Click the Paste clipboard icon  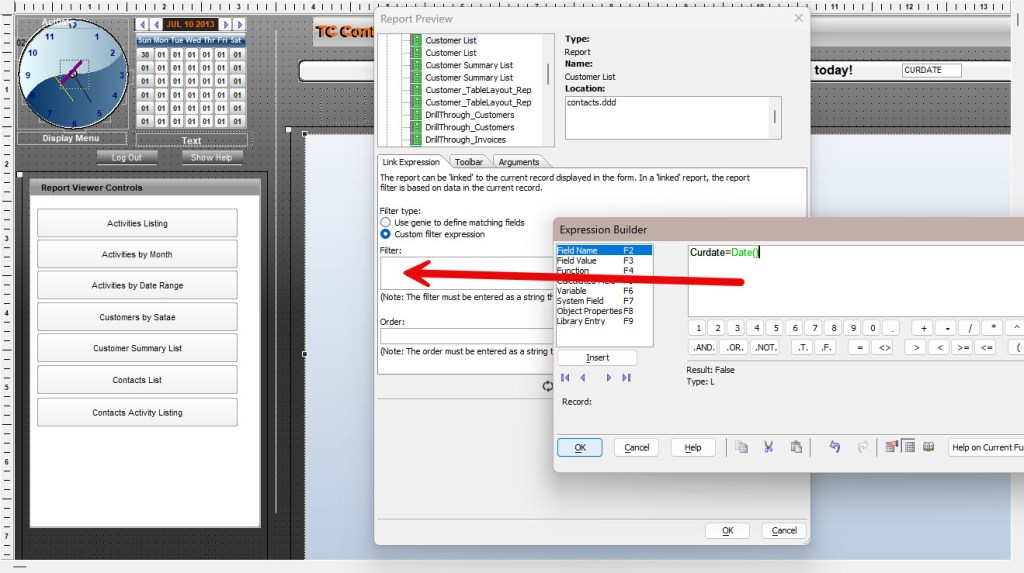[x=796, y=447]
